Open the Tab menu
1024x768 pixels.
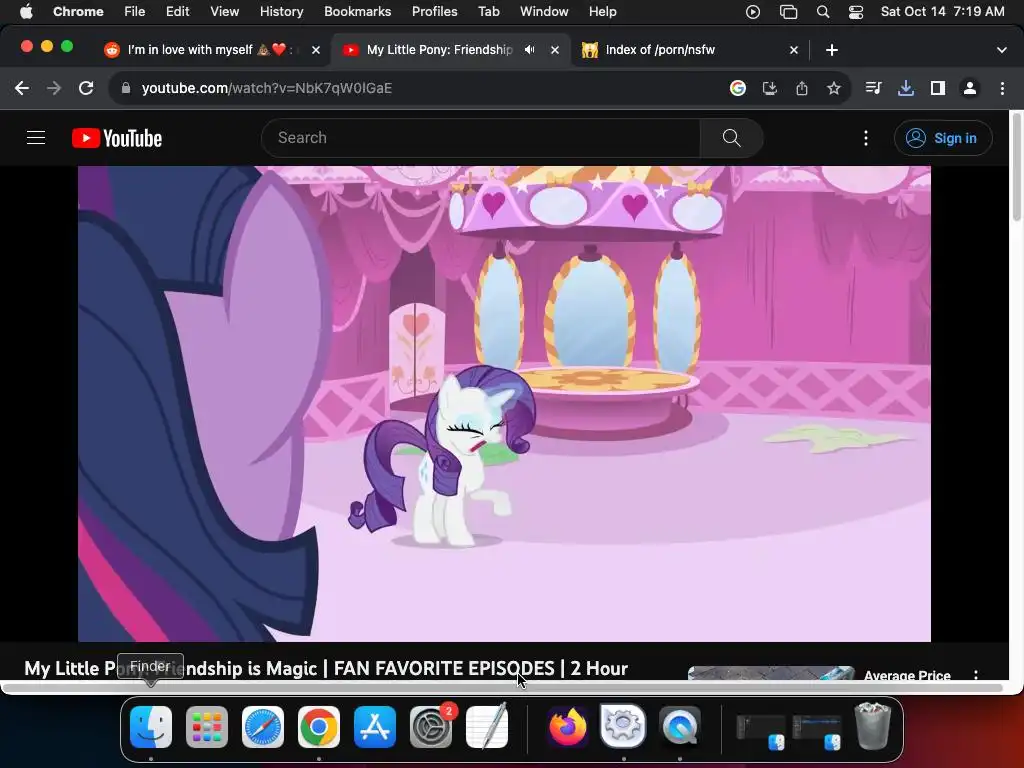click(x=488, y=11)
